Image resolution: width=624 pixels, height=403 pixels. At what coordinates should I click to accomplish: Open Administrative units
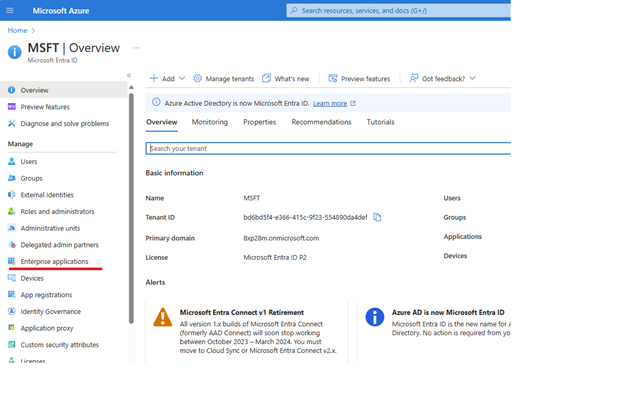click(x=50, y=228)
